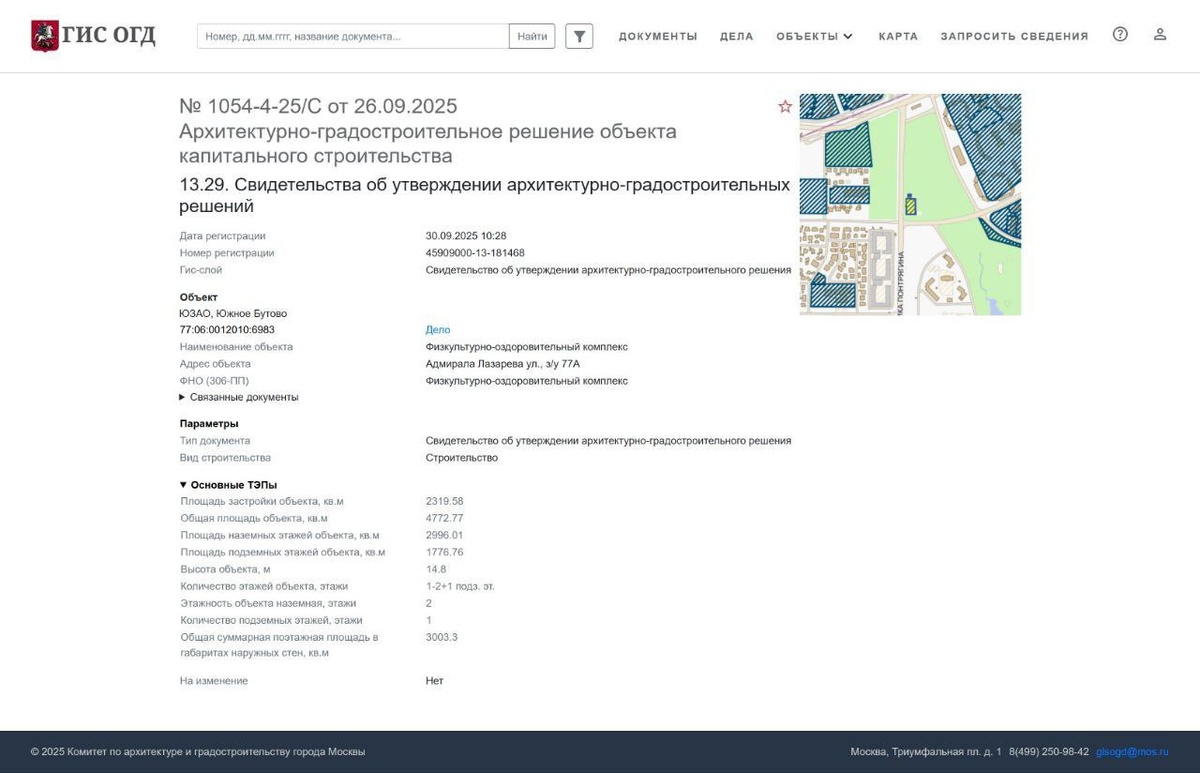Viewport: 1200px width, 773px height.
Task: Open the Дела menu item
Action: (737, 36)
